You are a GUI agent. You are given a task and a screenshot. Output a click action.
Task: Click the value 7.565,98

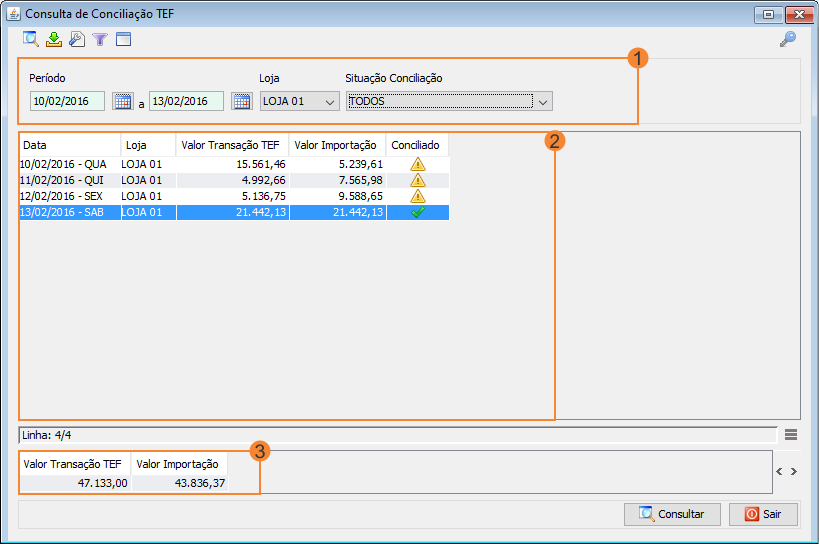360,180
